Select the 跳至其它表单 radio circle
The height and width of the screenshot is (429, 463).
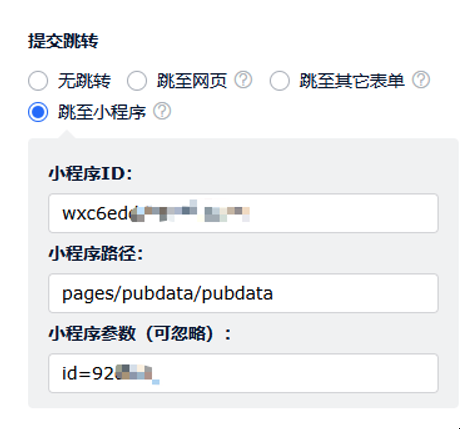click(279, 81)
